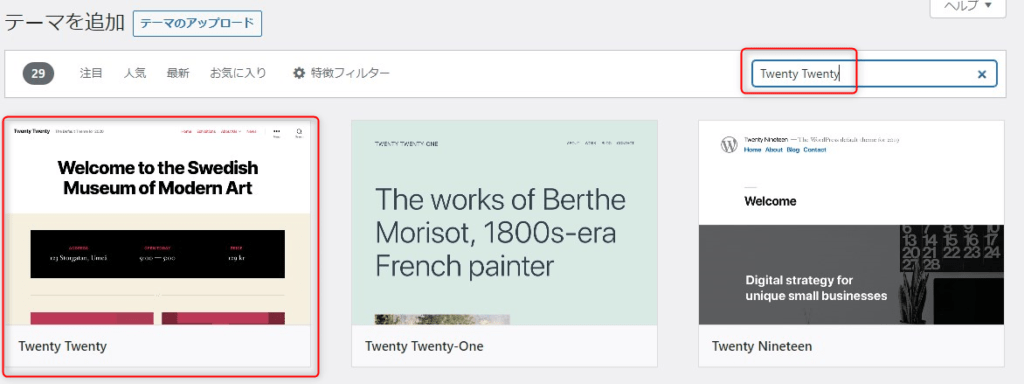Click the Twenty Twenty-One theme name label
This screenshot has height=384, width=1024.
click(x=424, y=346)
